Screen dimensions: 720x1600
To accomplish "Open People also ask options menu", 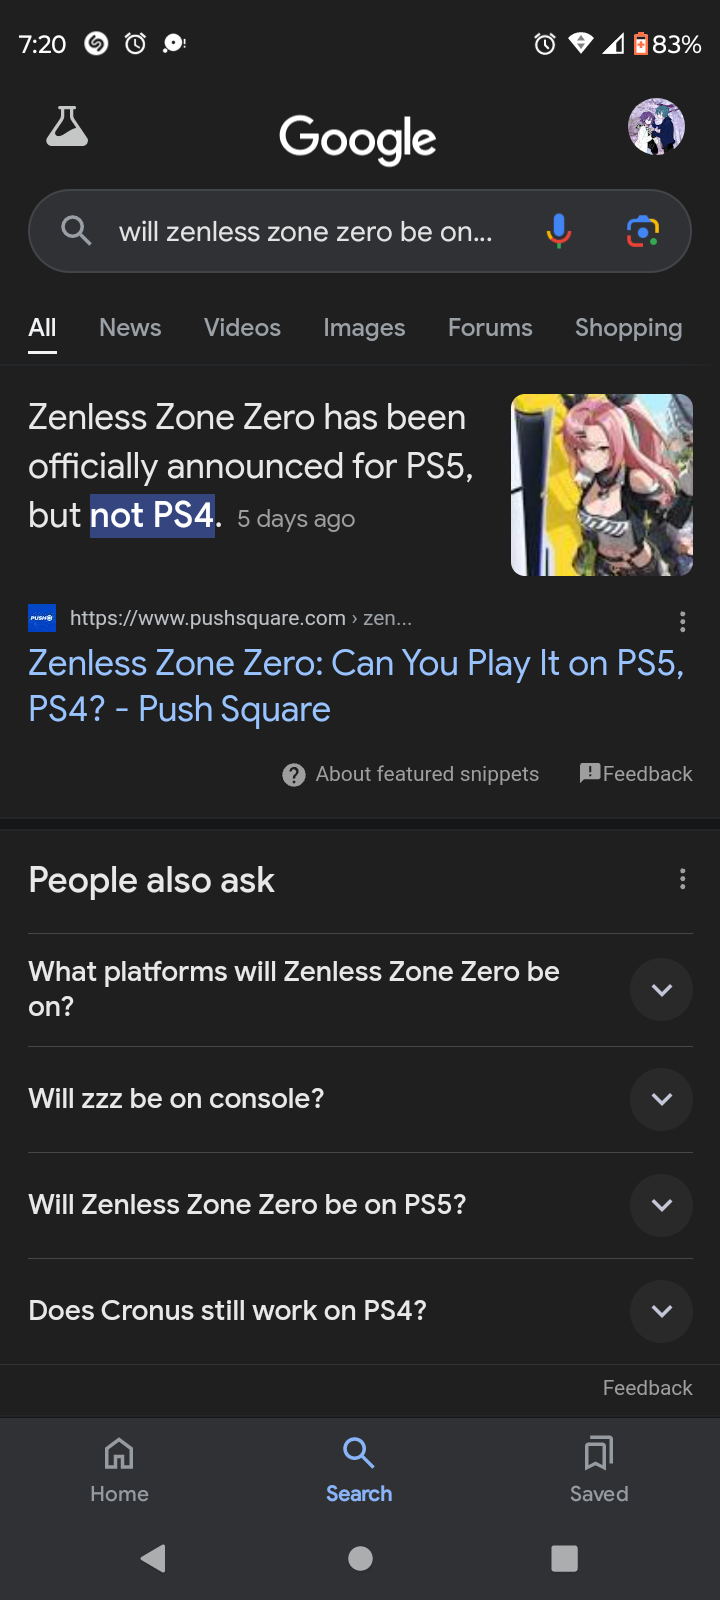I will pyautogui.click(x=682, y=879).
